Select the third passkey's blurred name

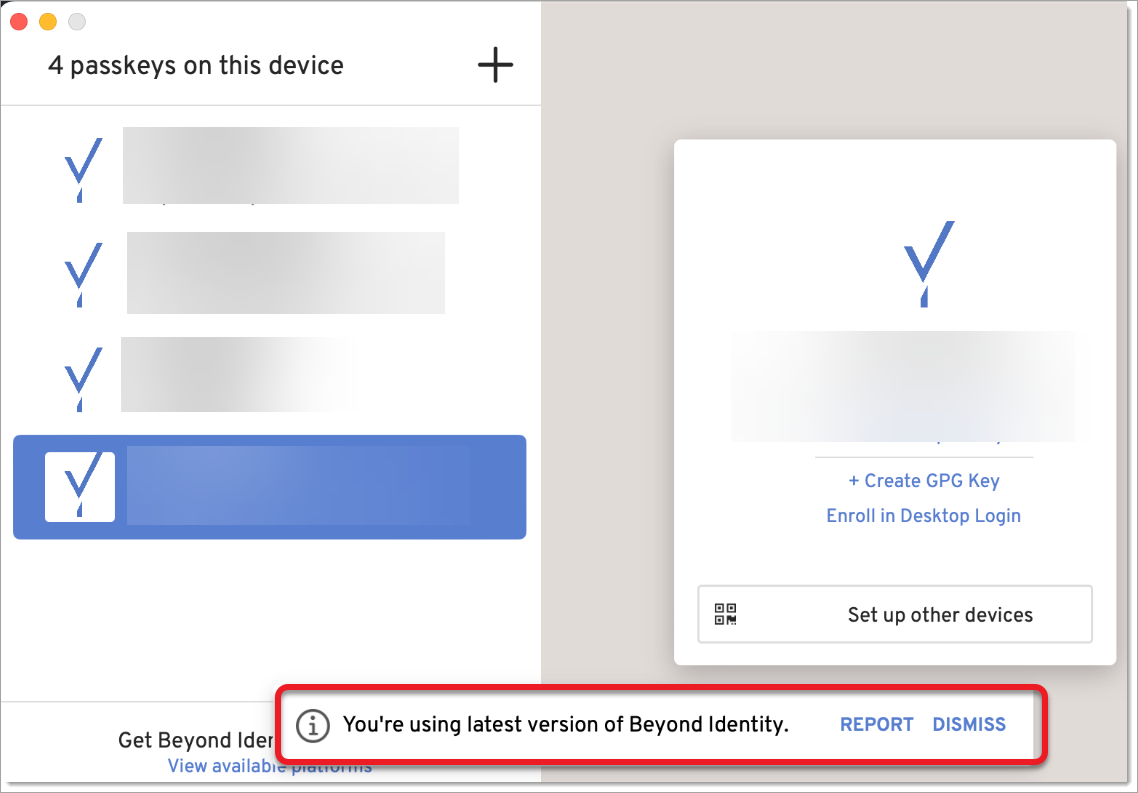point(240,375)
